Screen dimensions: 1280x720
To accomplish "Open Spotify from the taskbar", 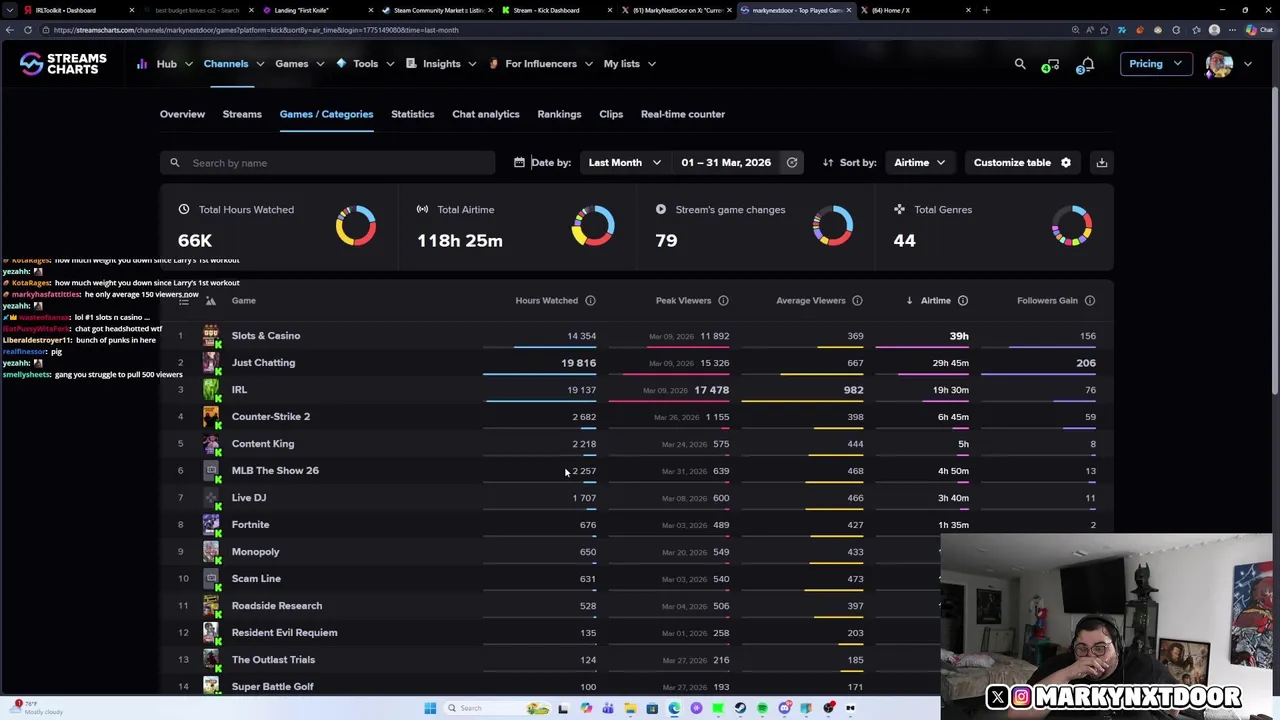I will [762, 708].
